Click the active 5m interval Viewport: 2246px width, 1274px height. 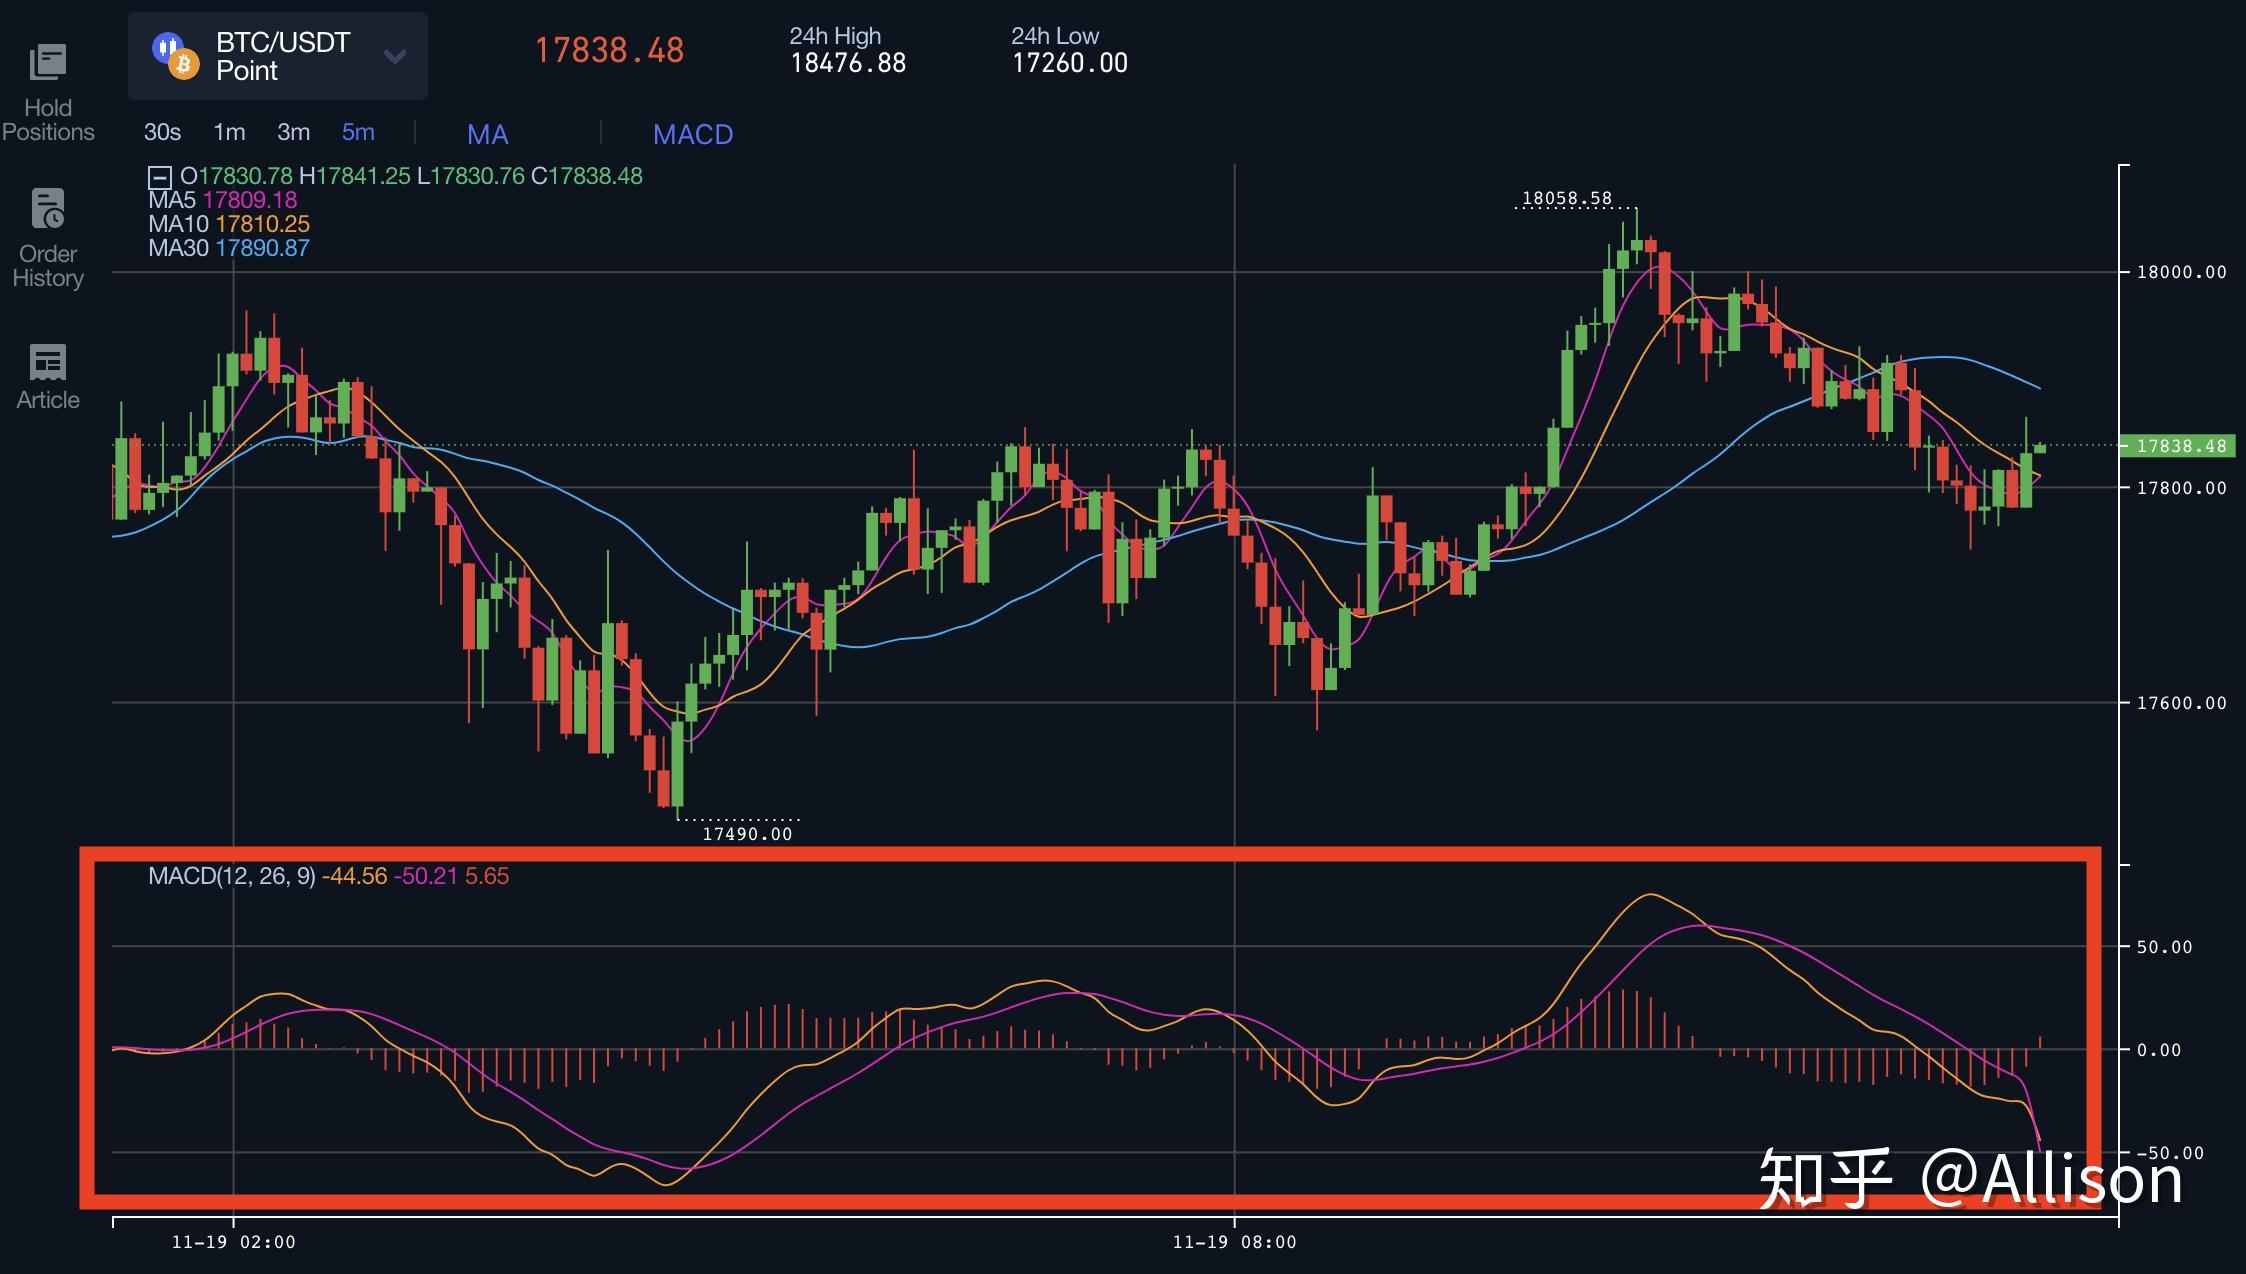pos(358,131)
